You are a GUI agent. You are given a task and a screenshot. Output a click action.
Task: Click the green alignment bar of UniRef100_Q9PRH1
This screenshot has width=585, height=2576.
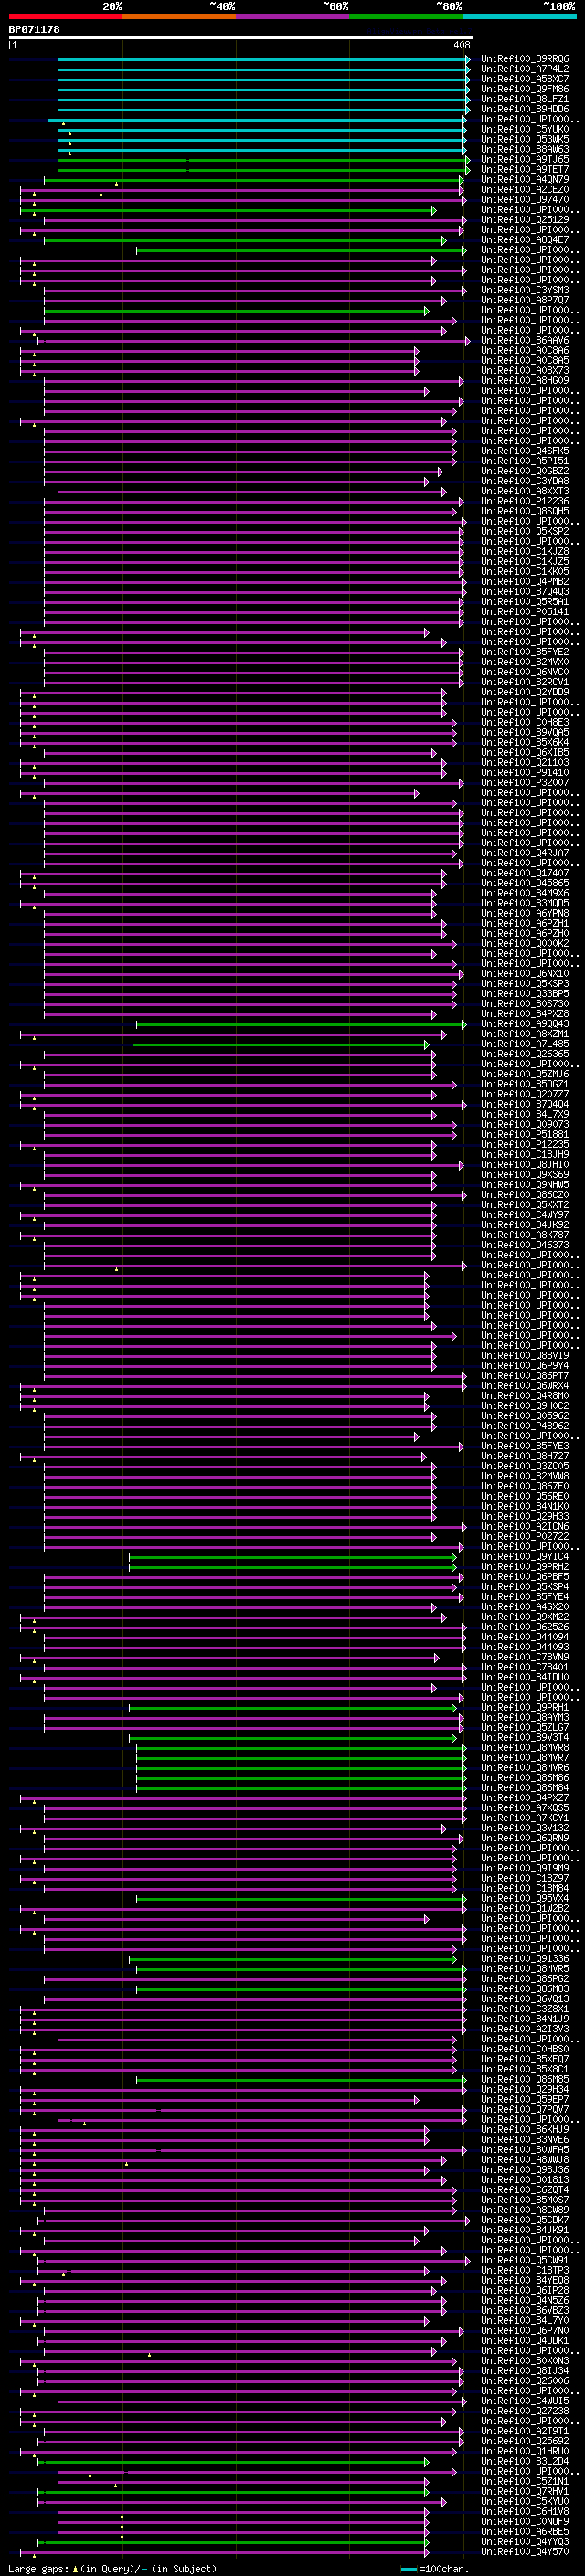293,1708
